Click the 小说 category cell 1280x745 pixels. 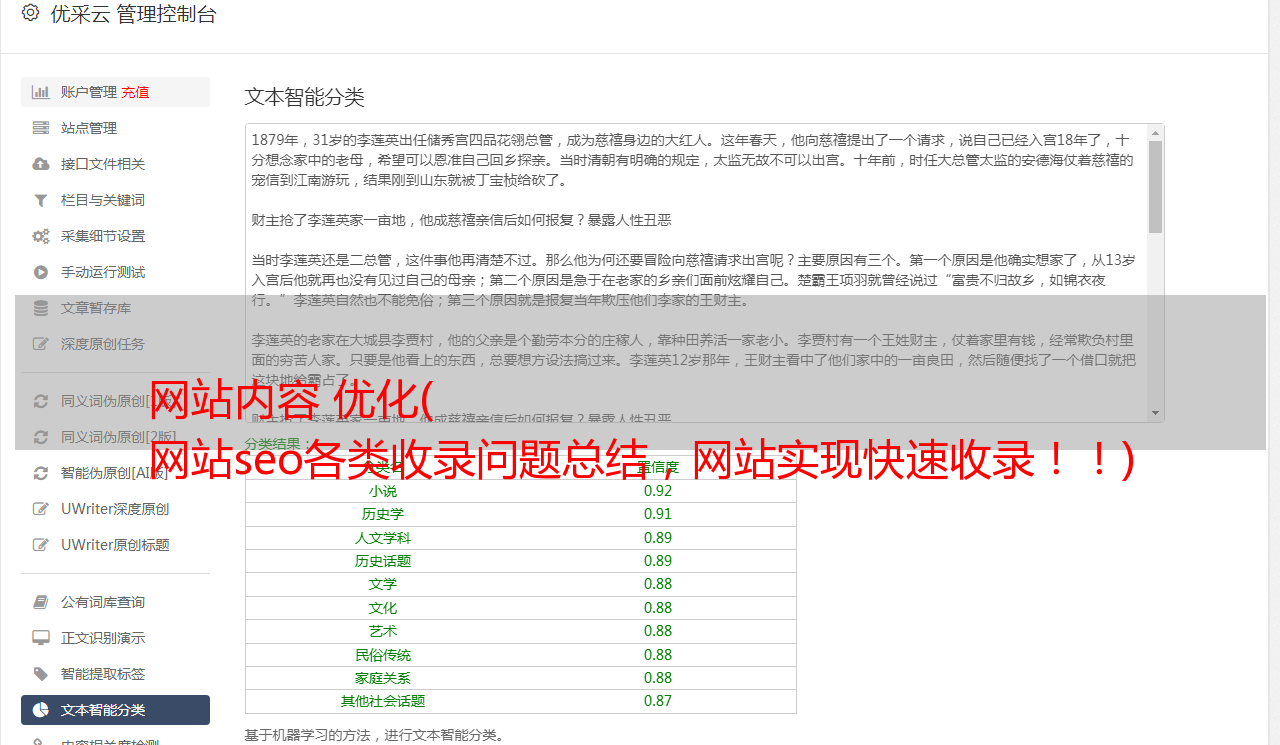tap(383, 491)
